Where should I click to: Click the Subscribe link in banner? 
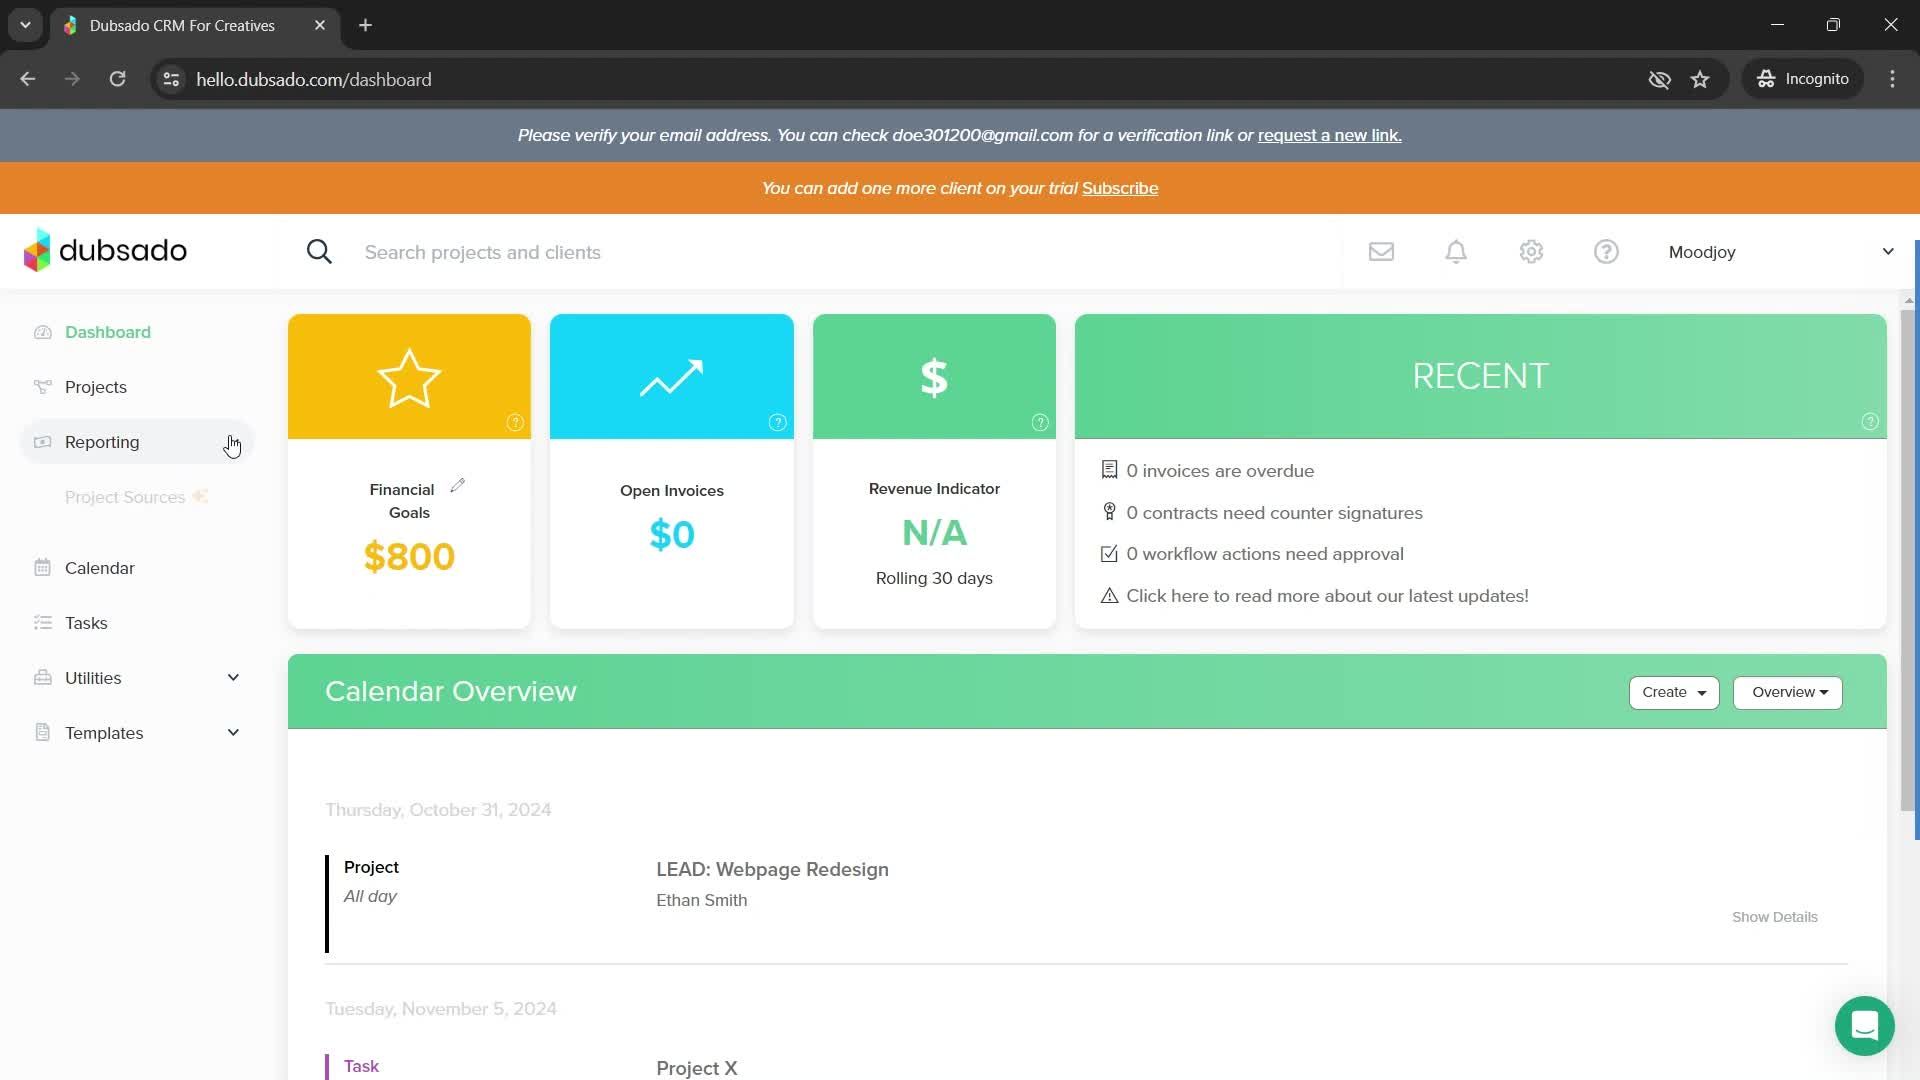(1120, 188)
